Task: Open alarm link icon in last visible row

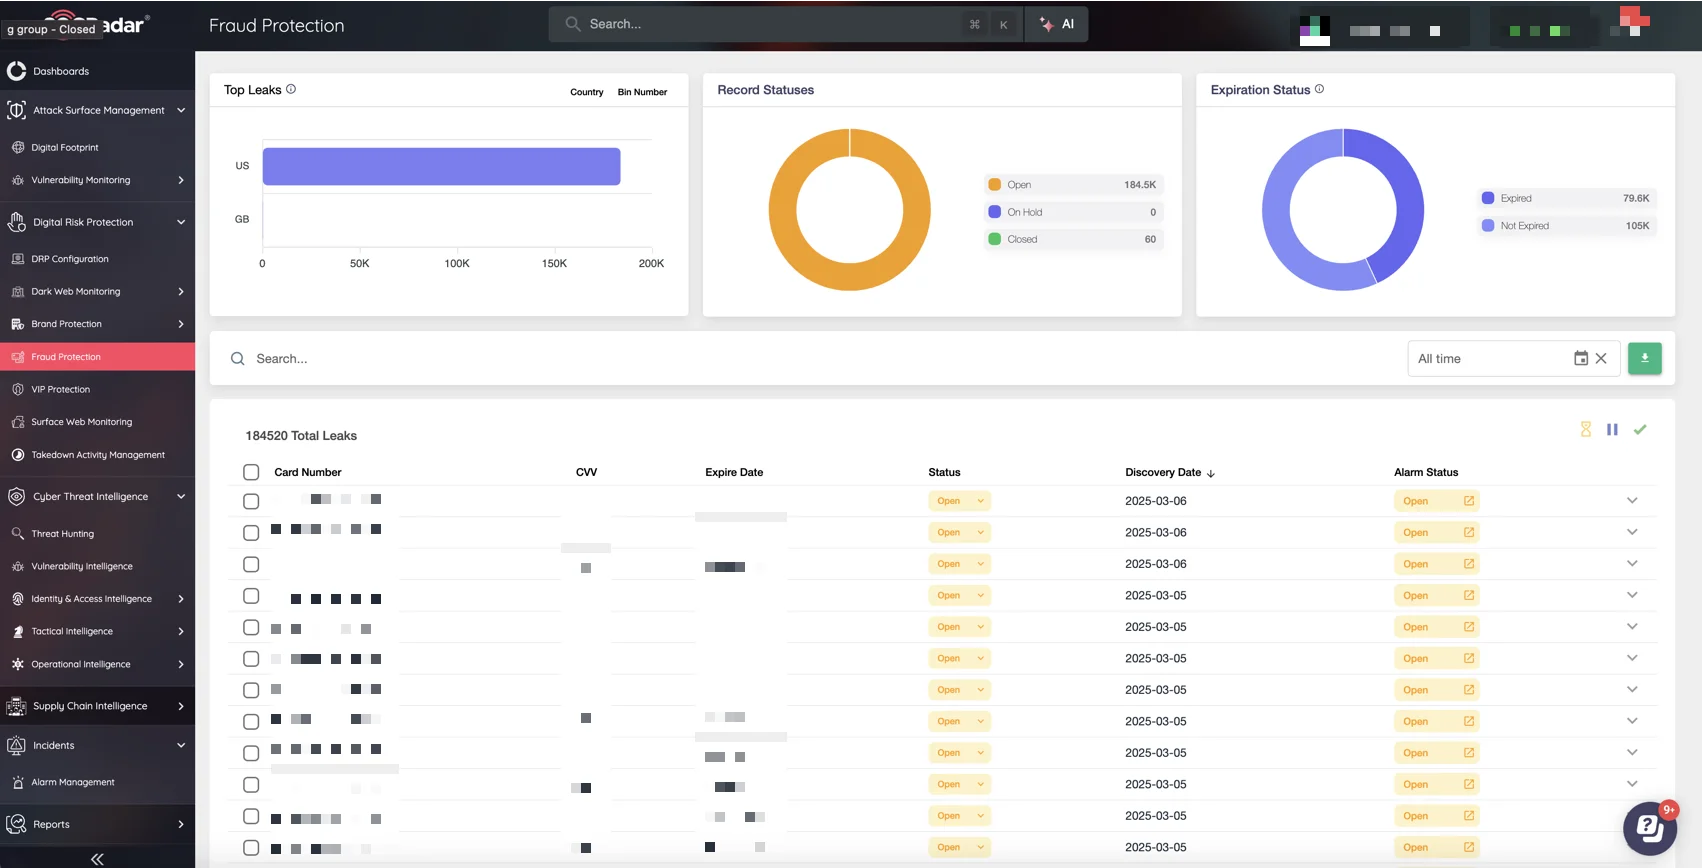Action: (x=1469, y=847)
